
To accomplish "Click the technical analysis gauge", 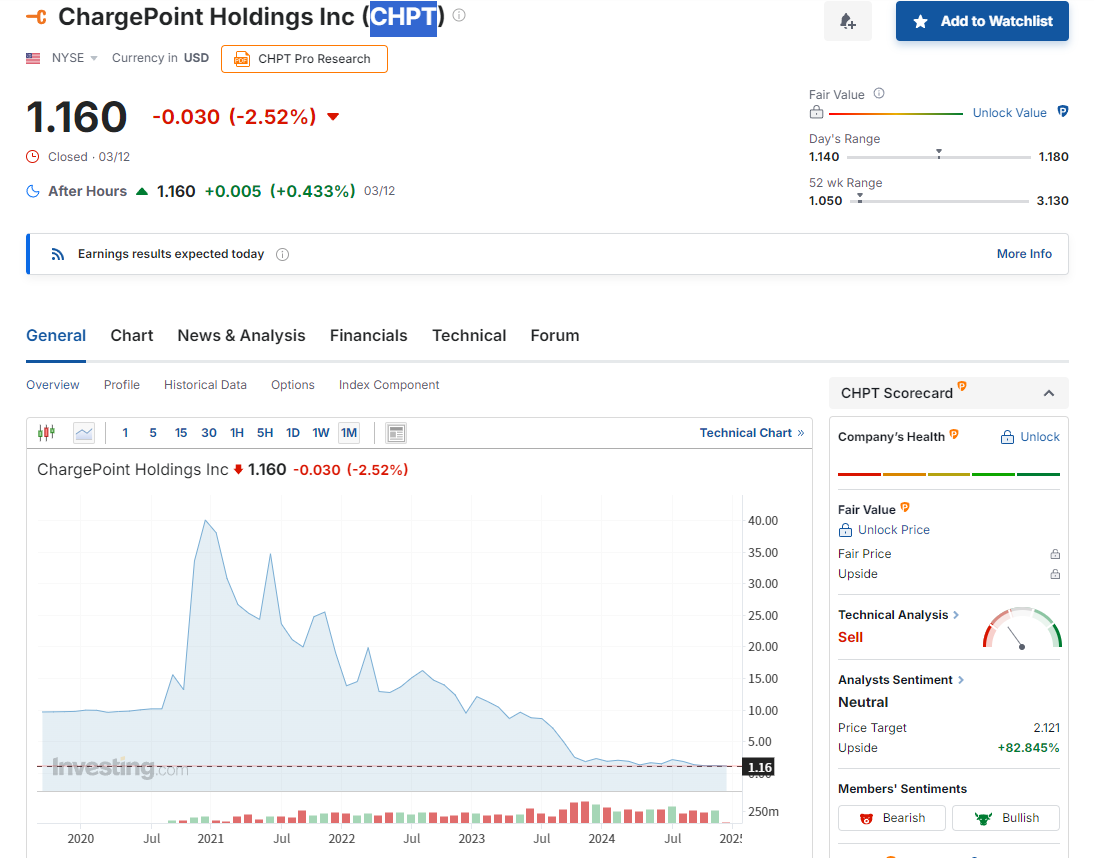I will click(x=1022, y=628).
